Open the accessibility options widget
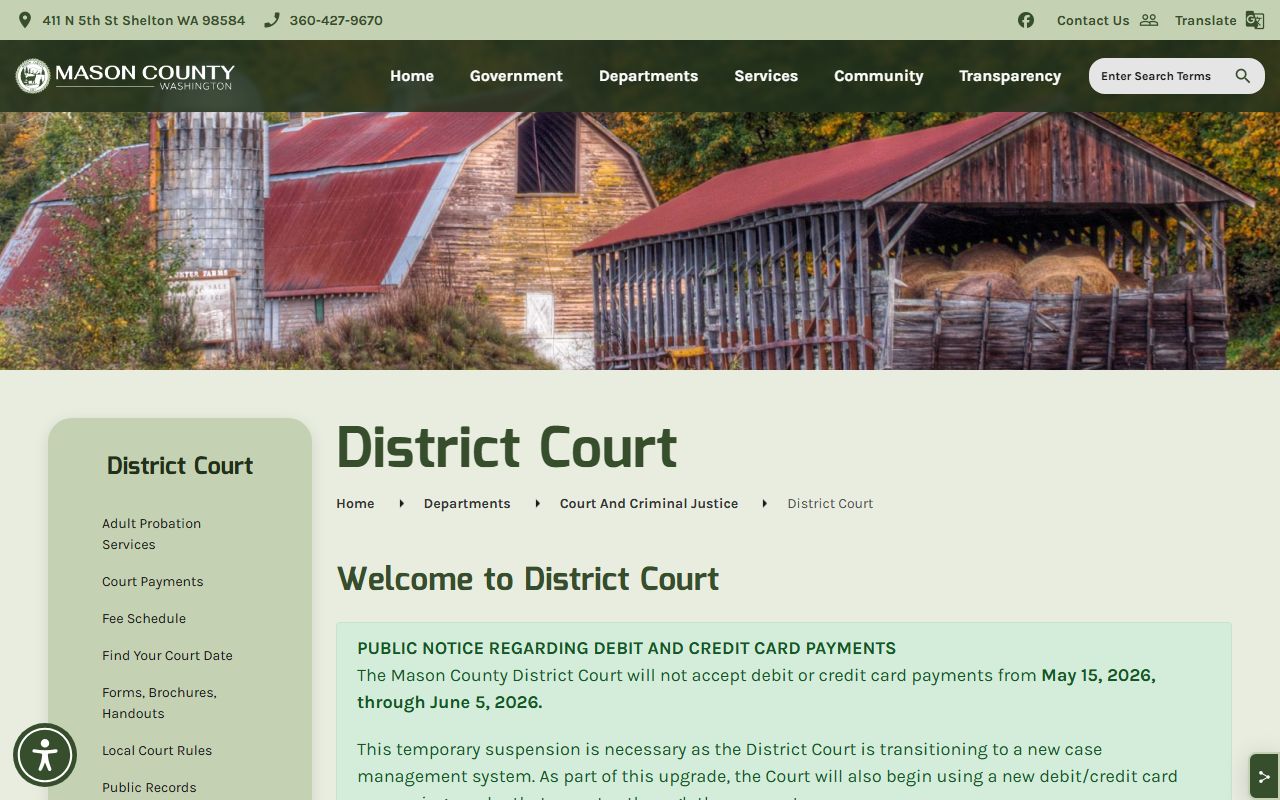 click(x=45, y=755)
